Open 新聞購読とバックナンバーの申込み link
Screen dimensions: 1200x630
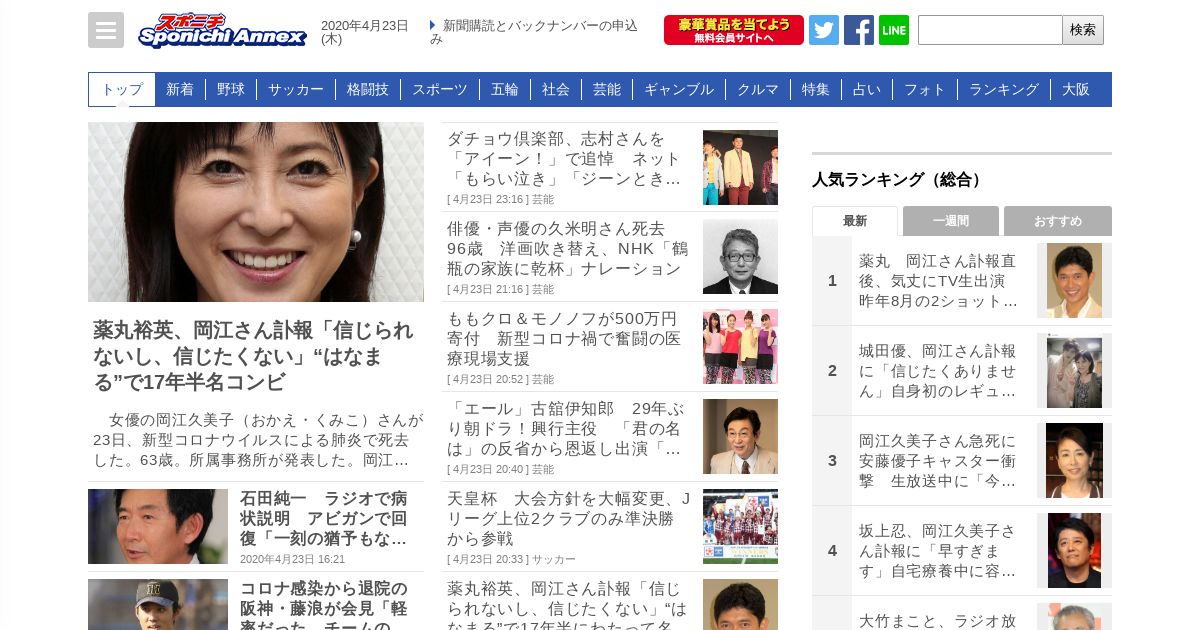click(534, 32)
